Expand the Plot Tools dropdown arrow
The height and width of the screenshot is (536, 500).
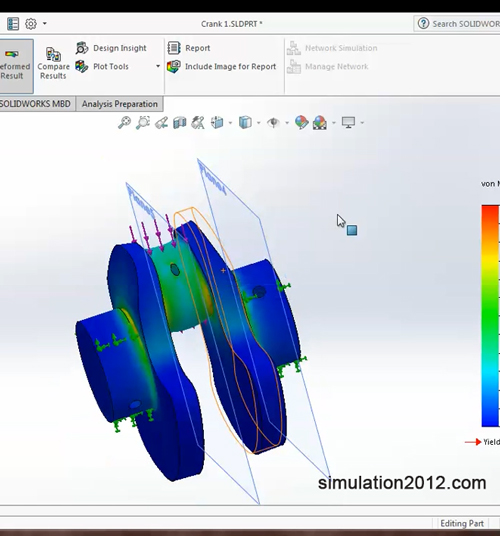(158, 66)
